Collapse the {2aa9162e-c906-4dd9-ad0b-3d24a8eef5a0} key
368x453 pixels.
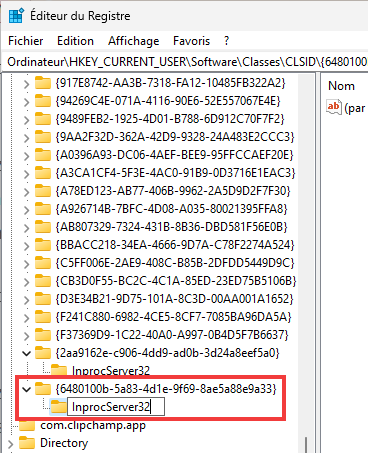click(x=26, y=353)
